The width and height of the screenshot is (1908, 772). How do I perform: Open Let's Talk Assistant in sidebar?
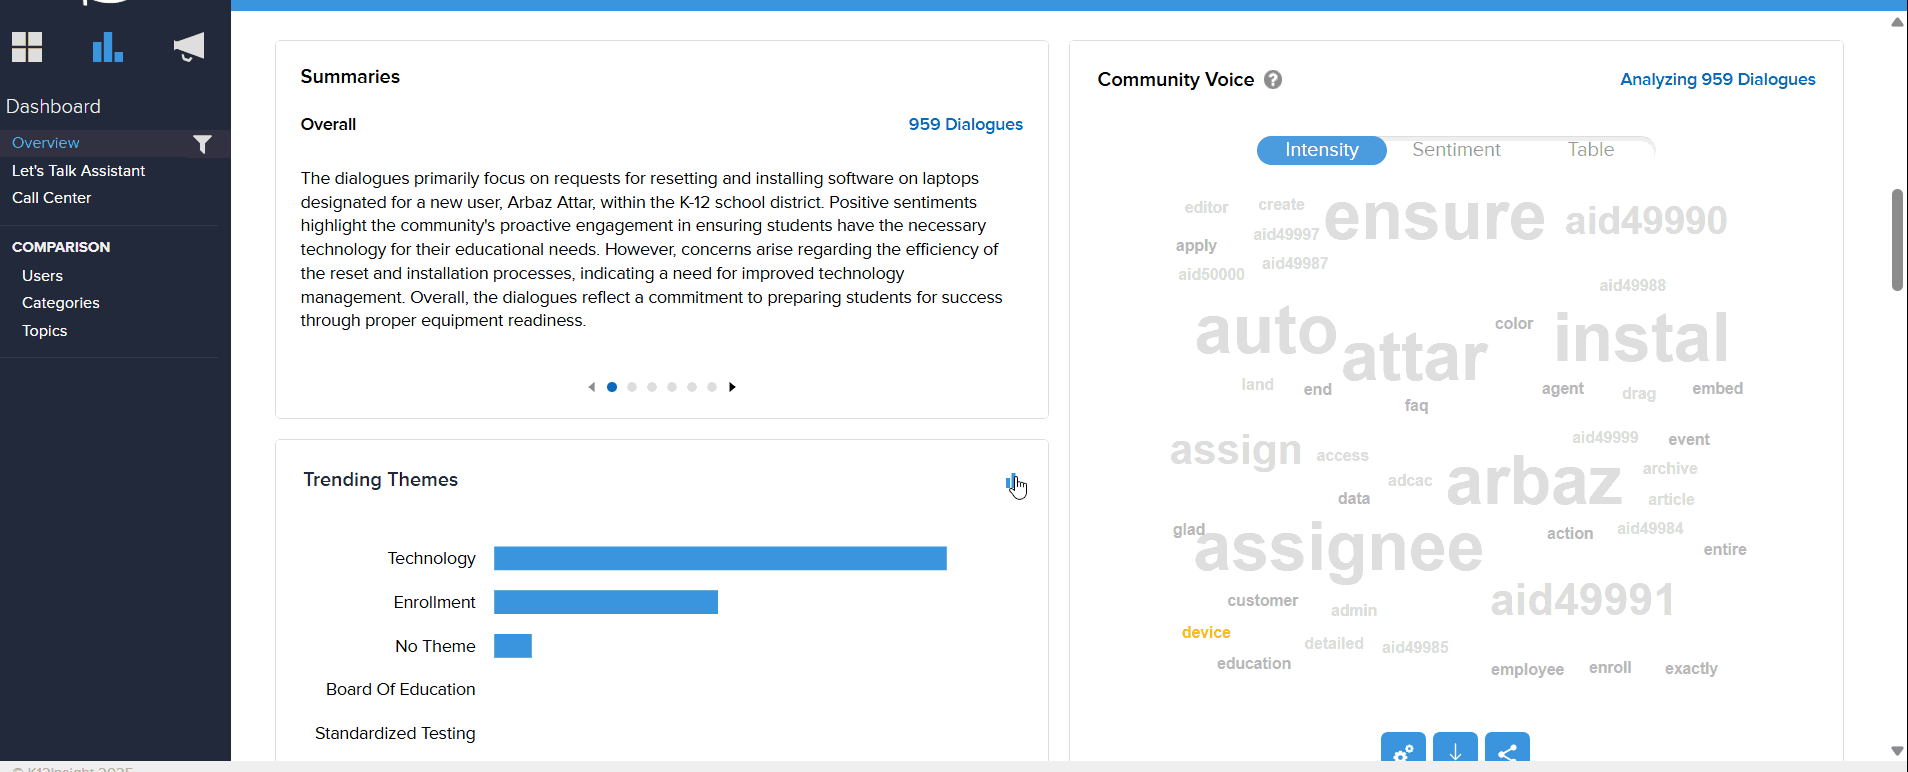click(x=78, y=171)
